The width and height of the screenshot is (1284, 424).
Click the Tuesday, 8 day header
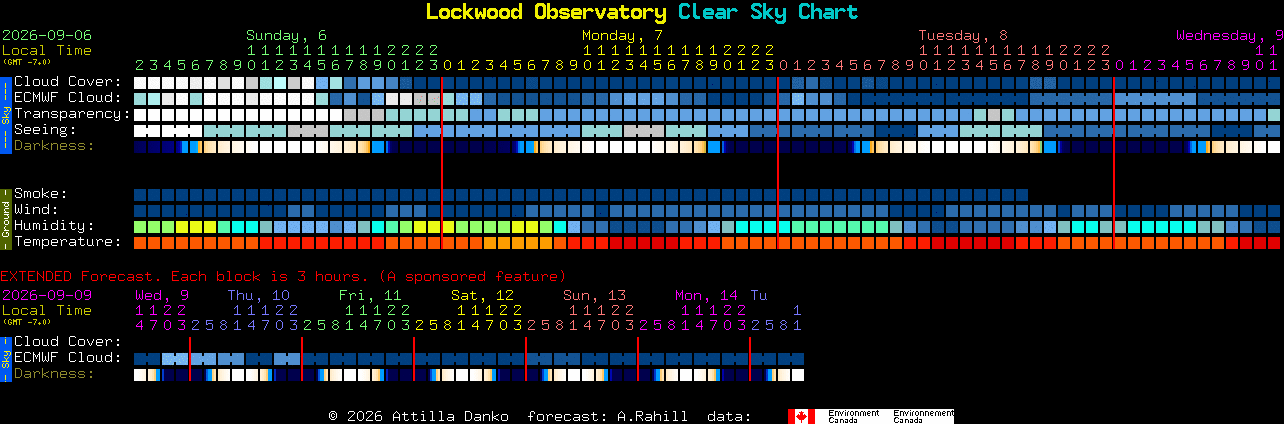coord(963,35)
